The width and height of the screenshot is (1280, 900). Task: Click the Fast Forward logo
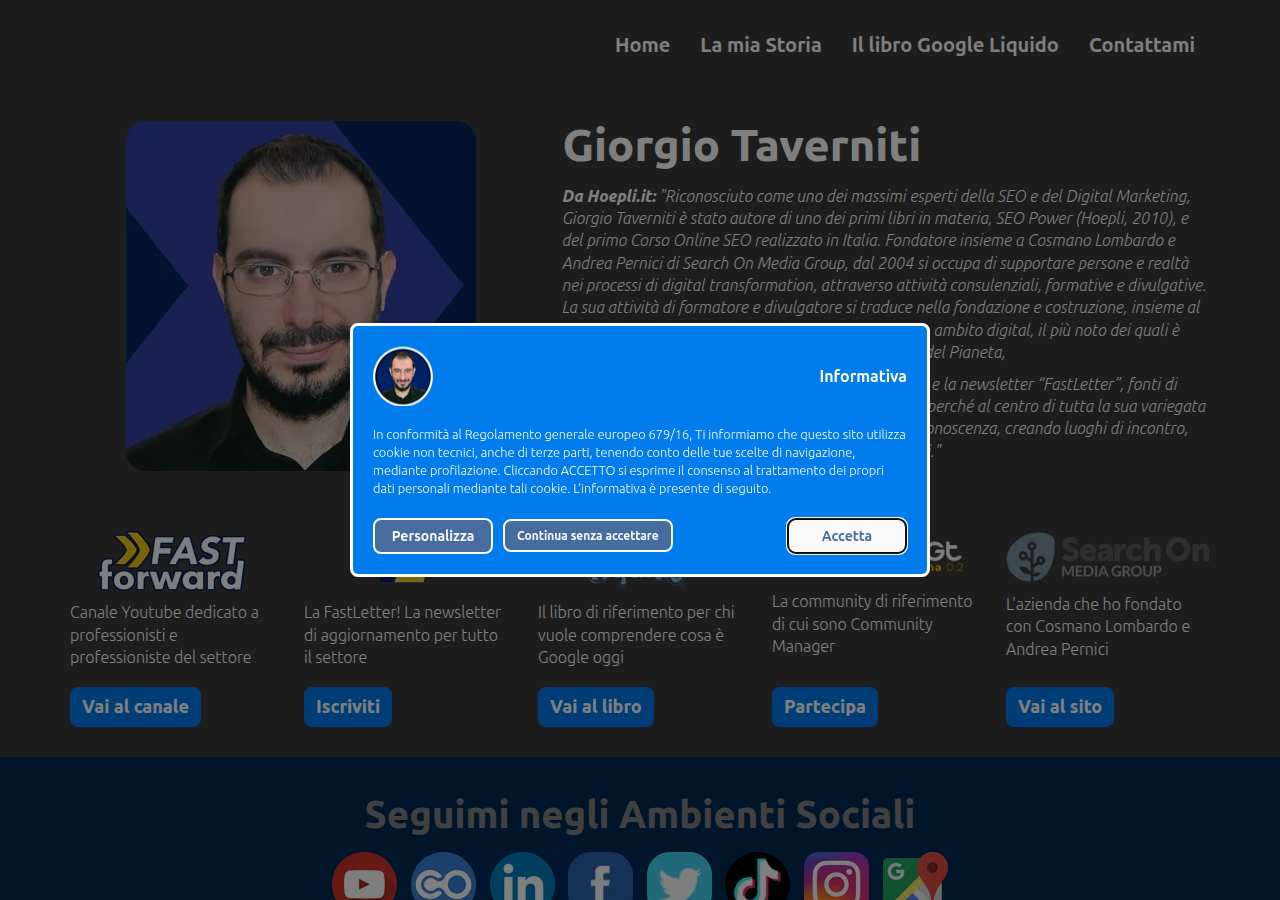tap(172, 562)
